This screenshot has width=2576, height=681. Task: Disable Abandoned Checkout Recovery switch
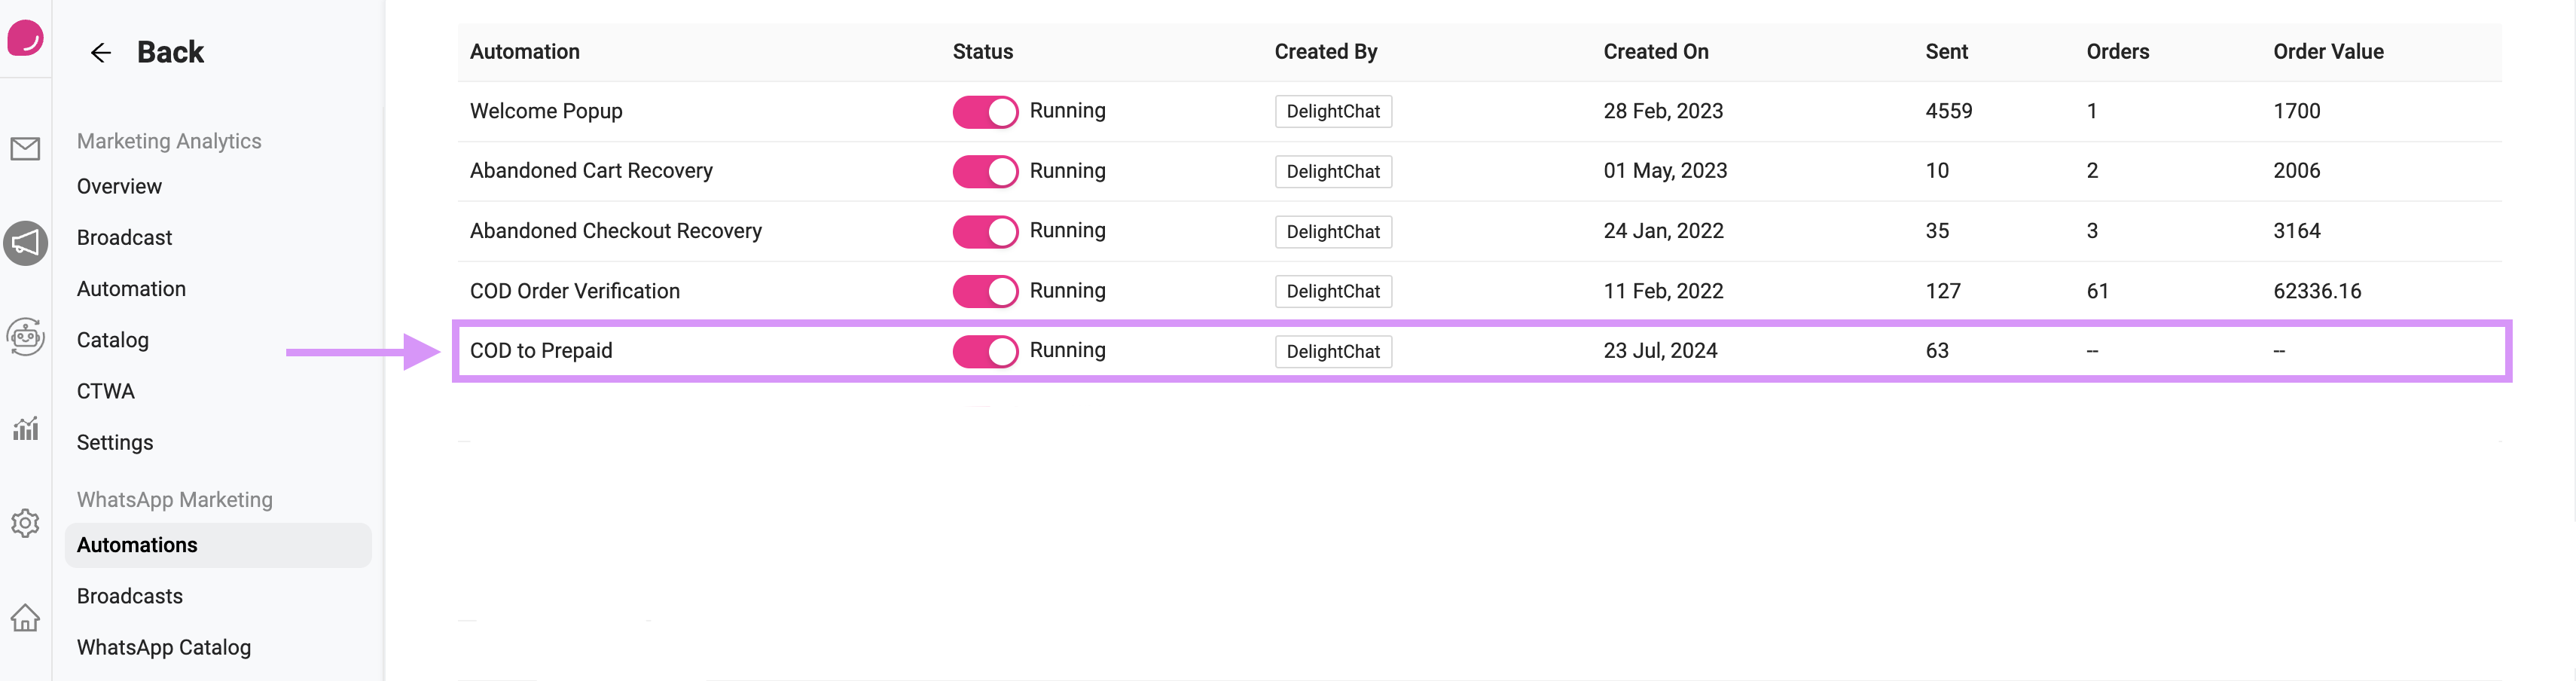click(x=985, y=232)
